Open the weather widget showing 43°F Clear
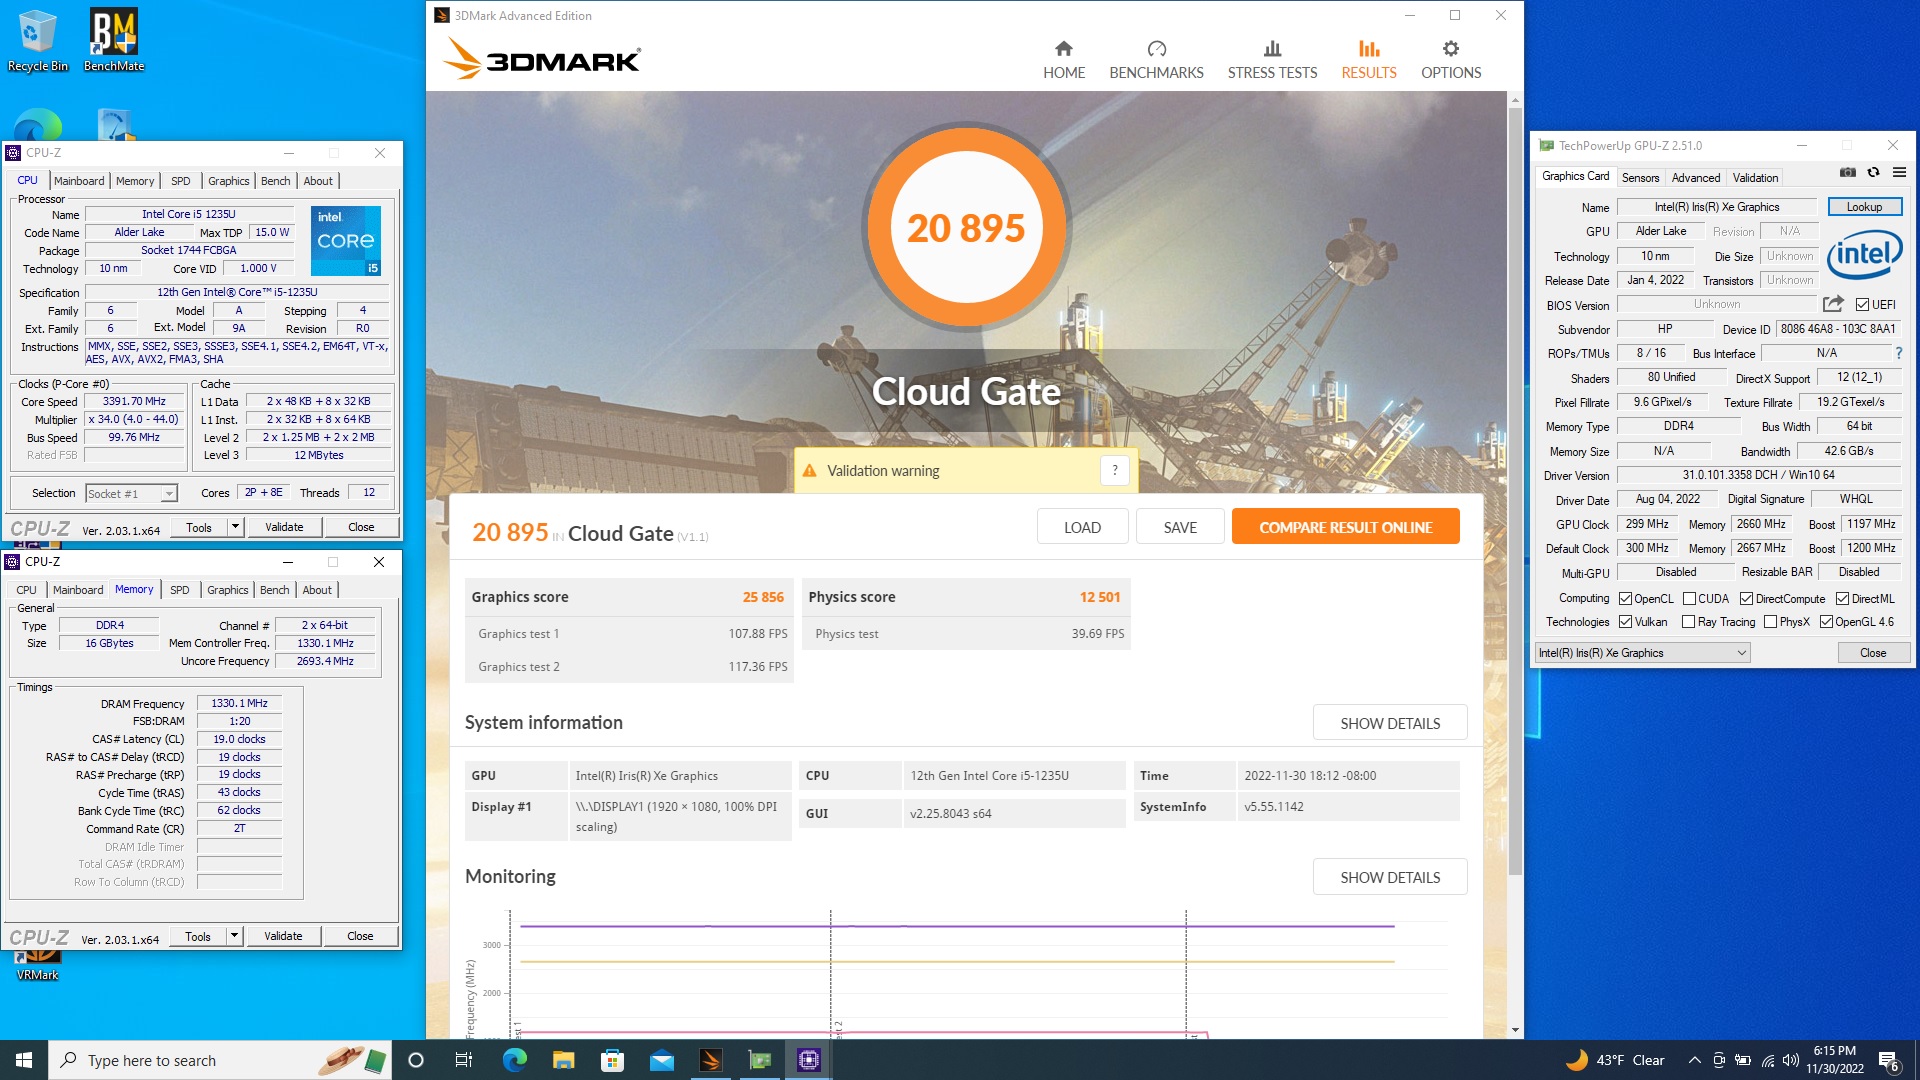The image size is (1920, 1080). [x=1614, y=1060]
